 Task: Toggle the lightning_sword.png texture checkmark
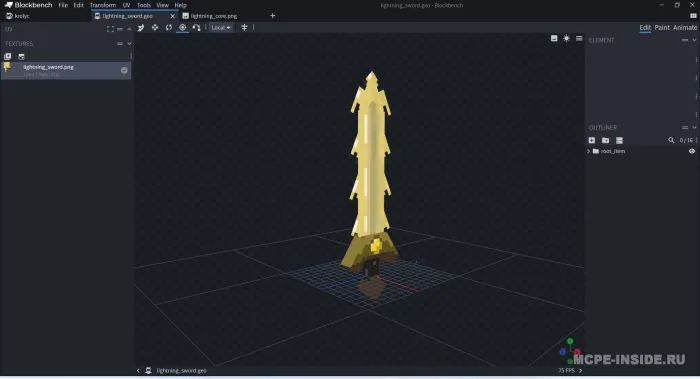pos(124,70)
